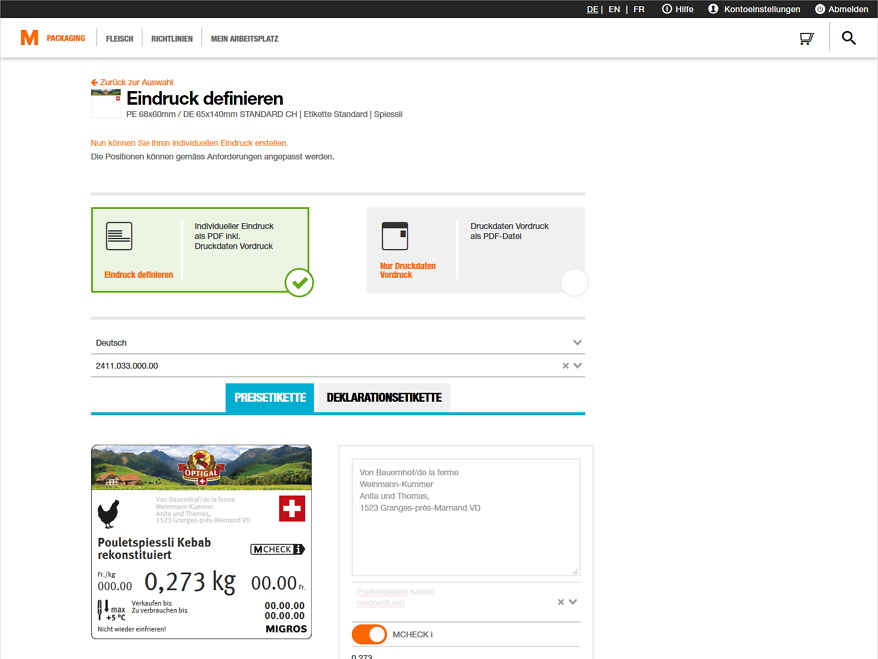878x659 pixels.
Task: Click the 'Druckdaten Vordruck als PDF-Datei' description
Action: pyautogui.click(x=509, y=231)
